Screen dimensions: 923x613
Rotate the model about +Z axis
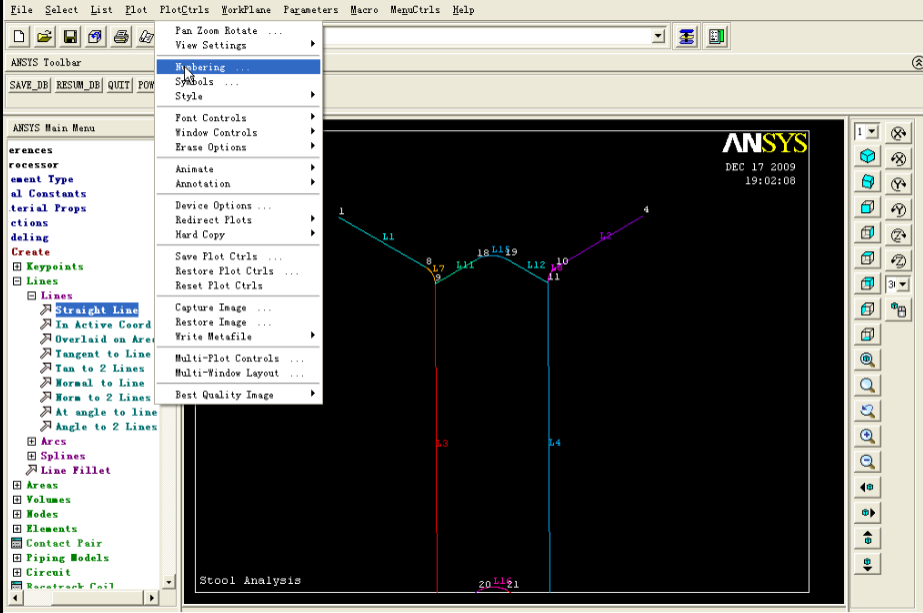pos(898,235)
